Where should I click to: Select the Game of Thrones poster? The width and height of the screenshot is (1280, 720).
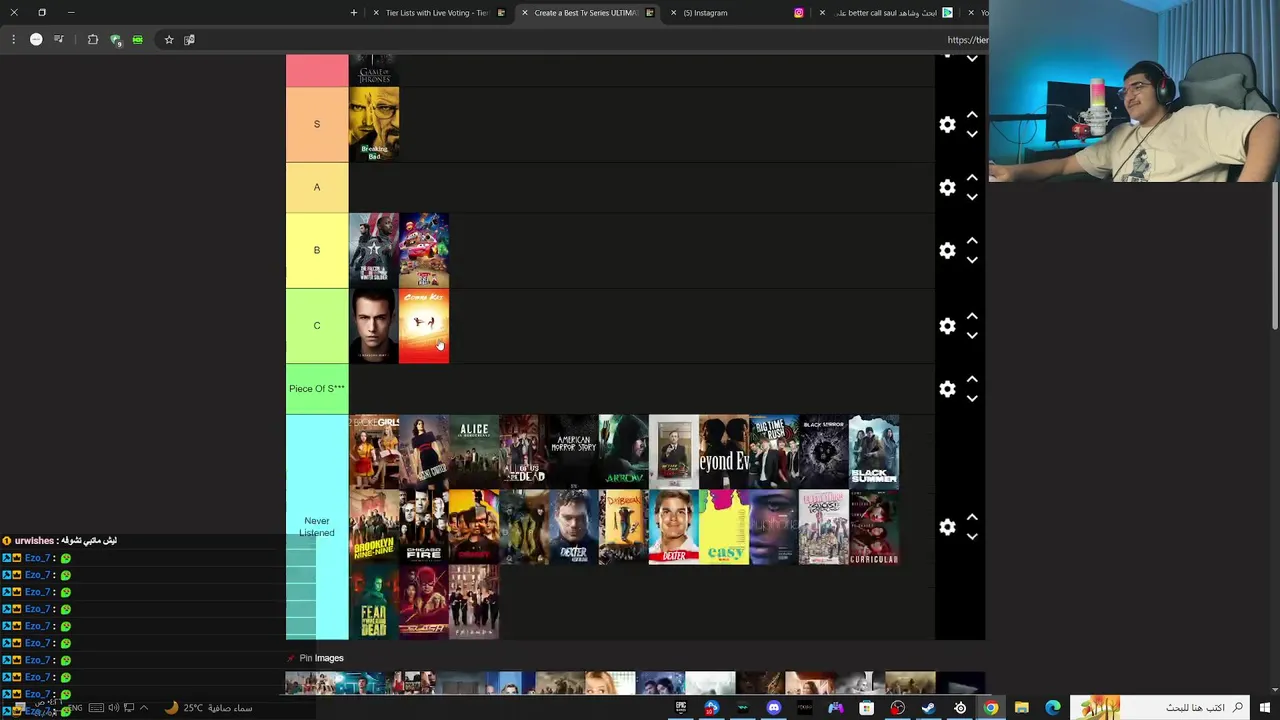click(x=374, y=70)
